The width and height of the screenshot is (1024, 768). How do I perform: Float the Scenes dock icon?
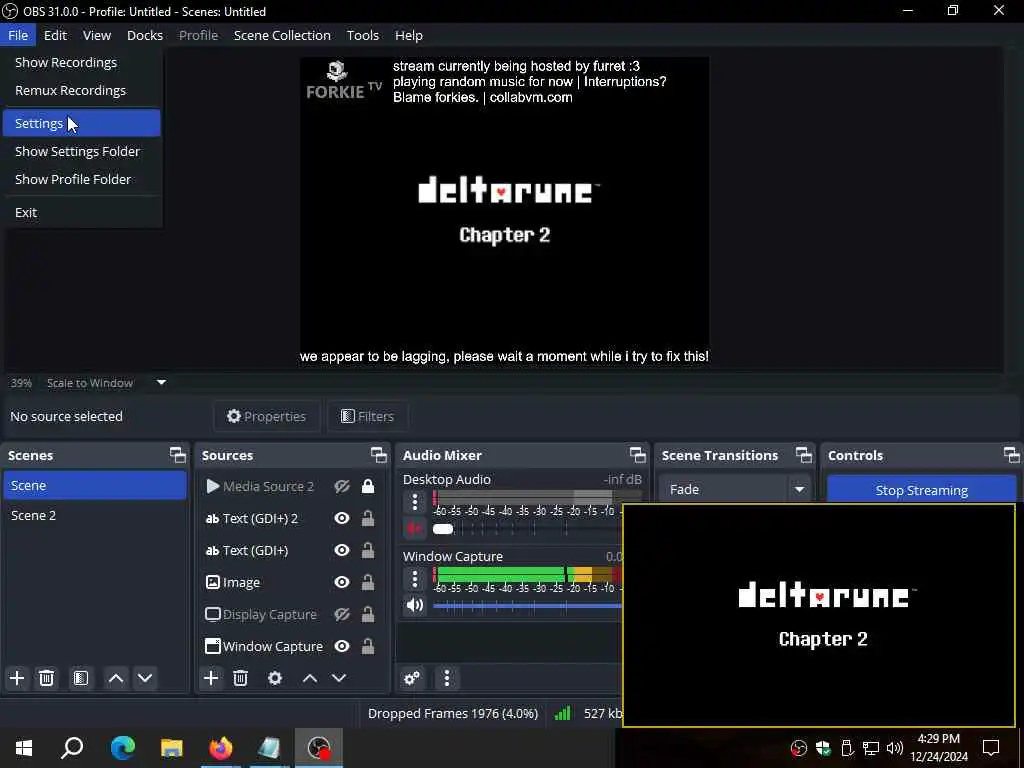pyautogui.click(x=178, y=455)
